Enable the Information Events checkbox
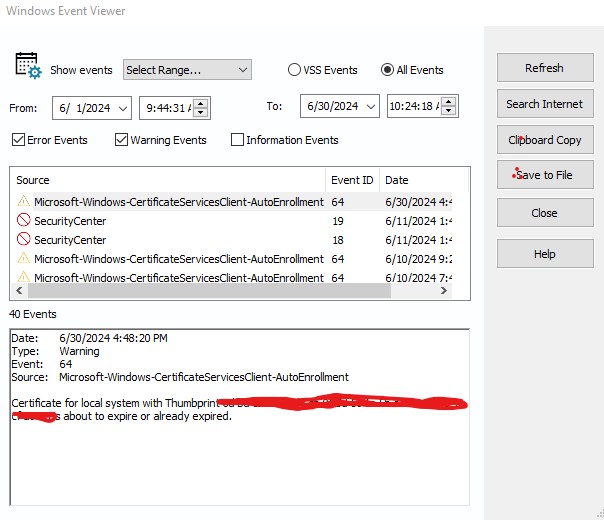604x520 pixels. pyautogui.click(x=238, y=140)
